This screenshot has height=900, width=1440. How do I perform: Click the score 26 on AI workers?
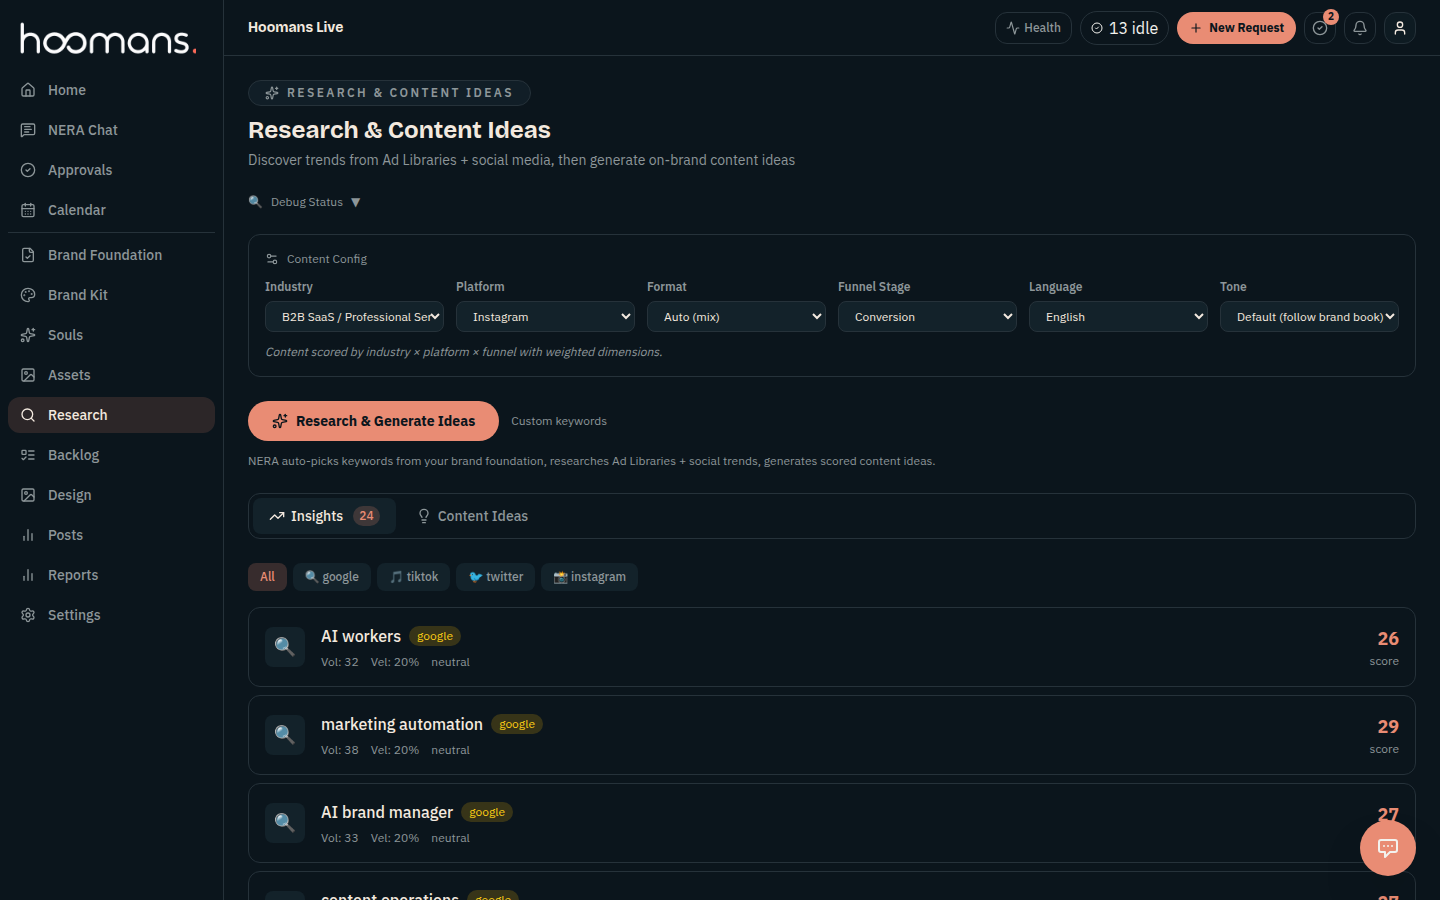click(x=1388, y=639)
